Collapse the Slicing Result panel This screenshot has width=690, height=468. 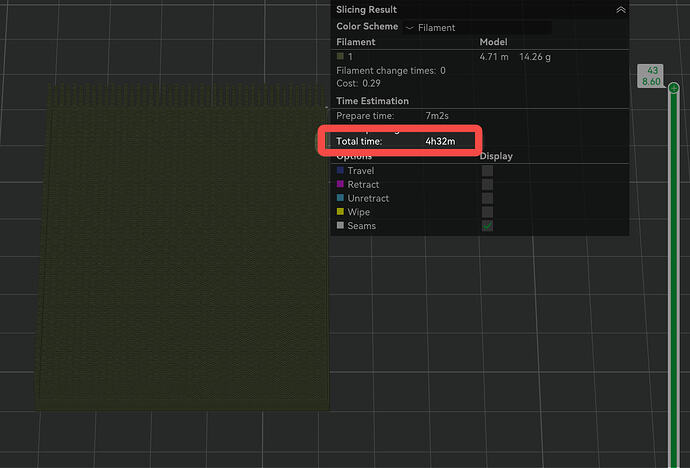pos(620,10)
